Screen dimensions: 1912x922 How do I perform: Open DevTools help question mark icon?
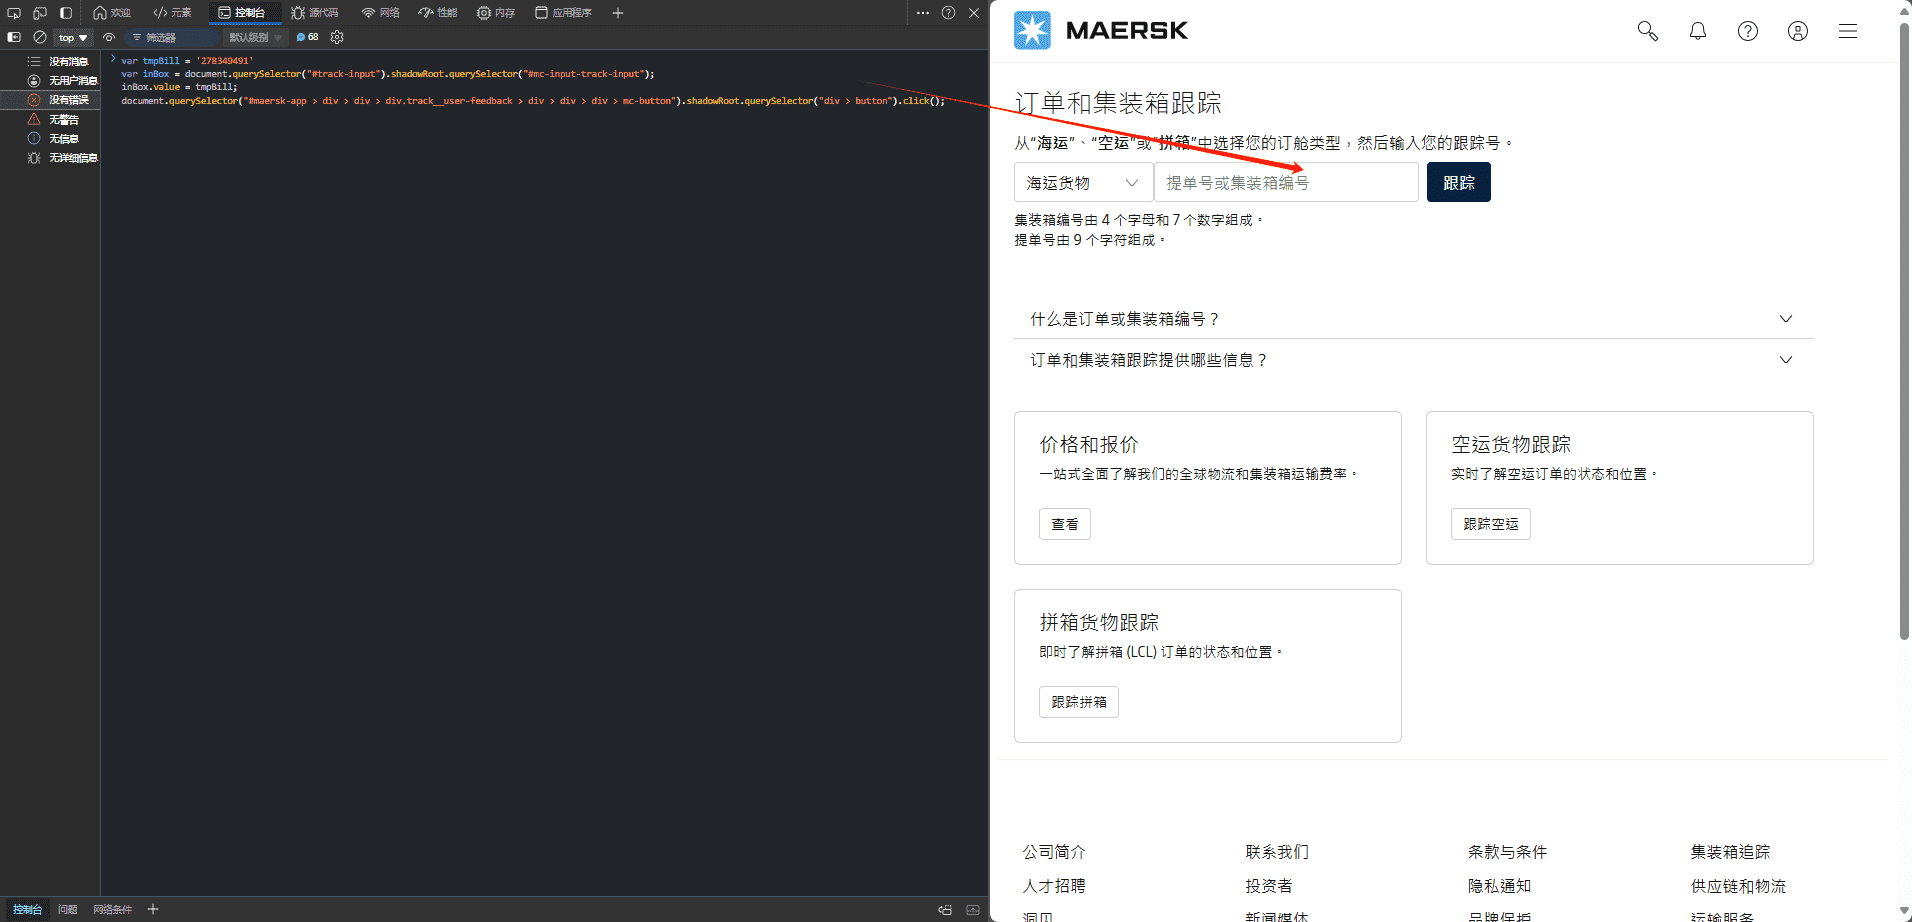(948, 13)
